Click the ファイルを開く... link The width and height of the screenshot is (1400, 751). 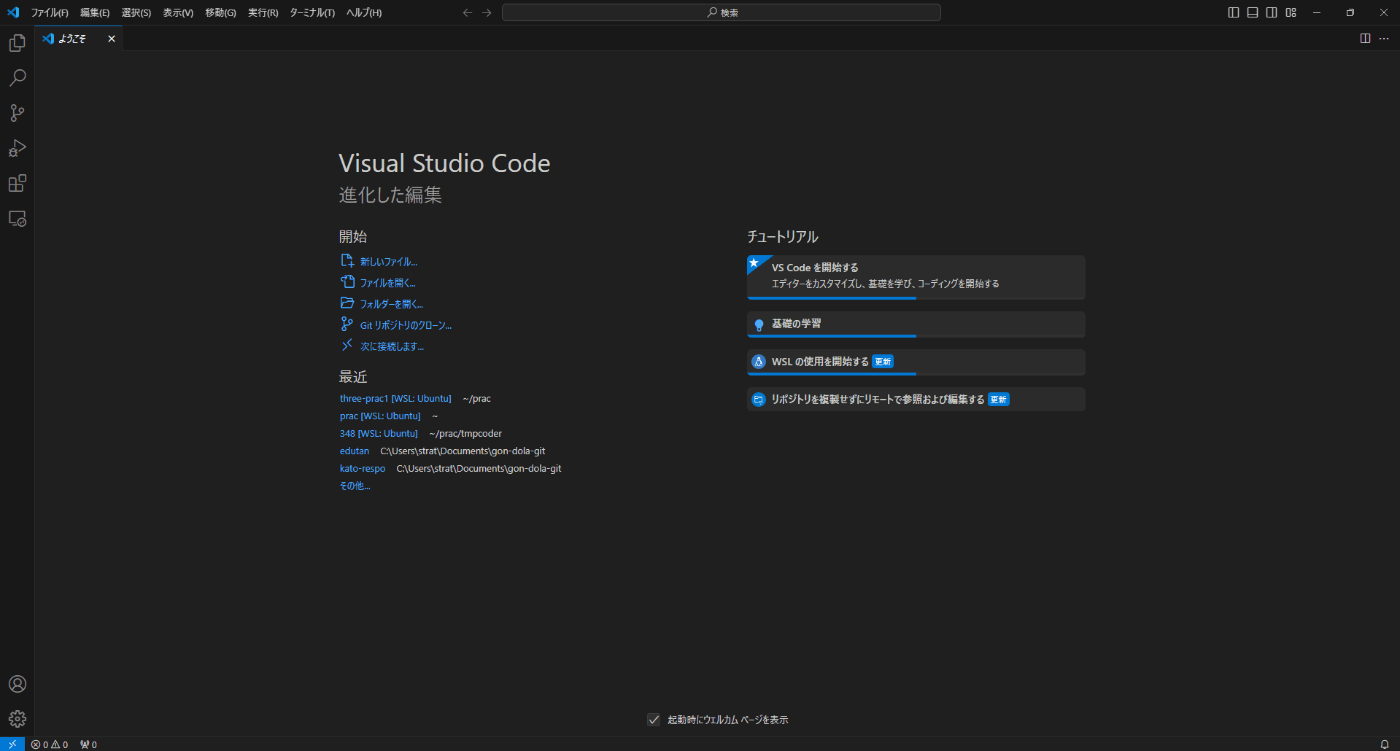(x=388, y=283)
